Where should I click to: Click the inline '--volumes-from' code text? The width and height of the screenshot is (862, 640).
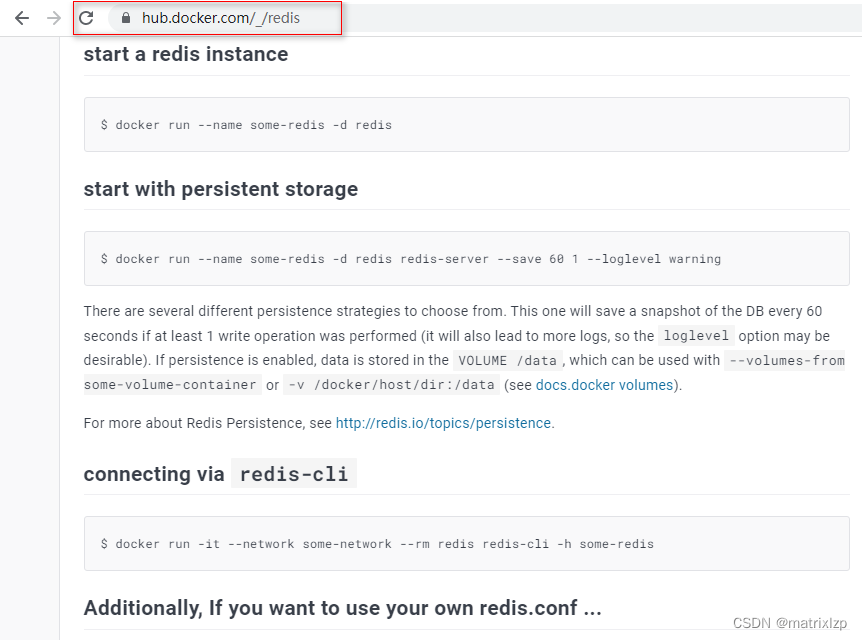[786, 360]
